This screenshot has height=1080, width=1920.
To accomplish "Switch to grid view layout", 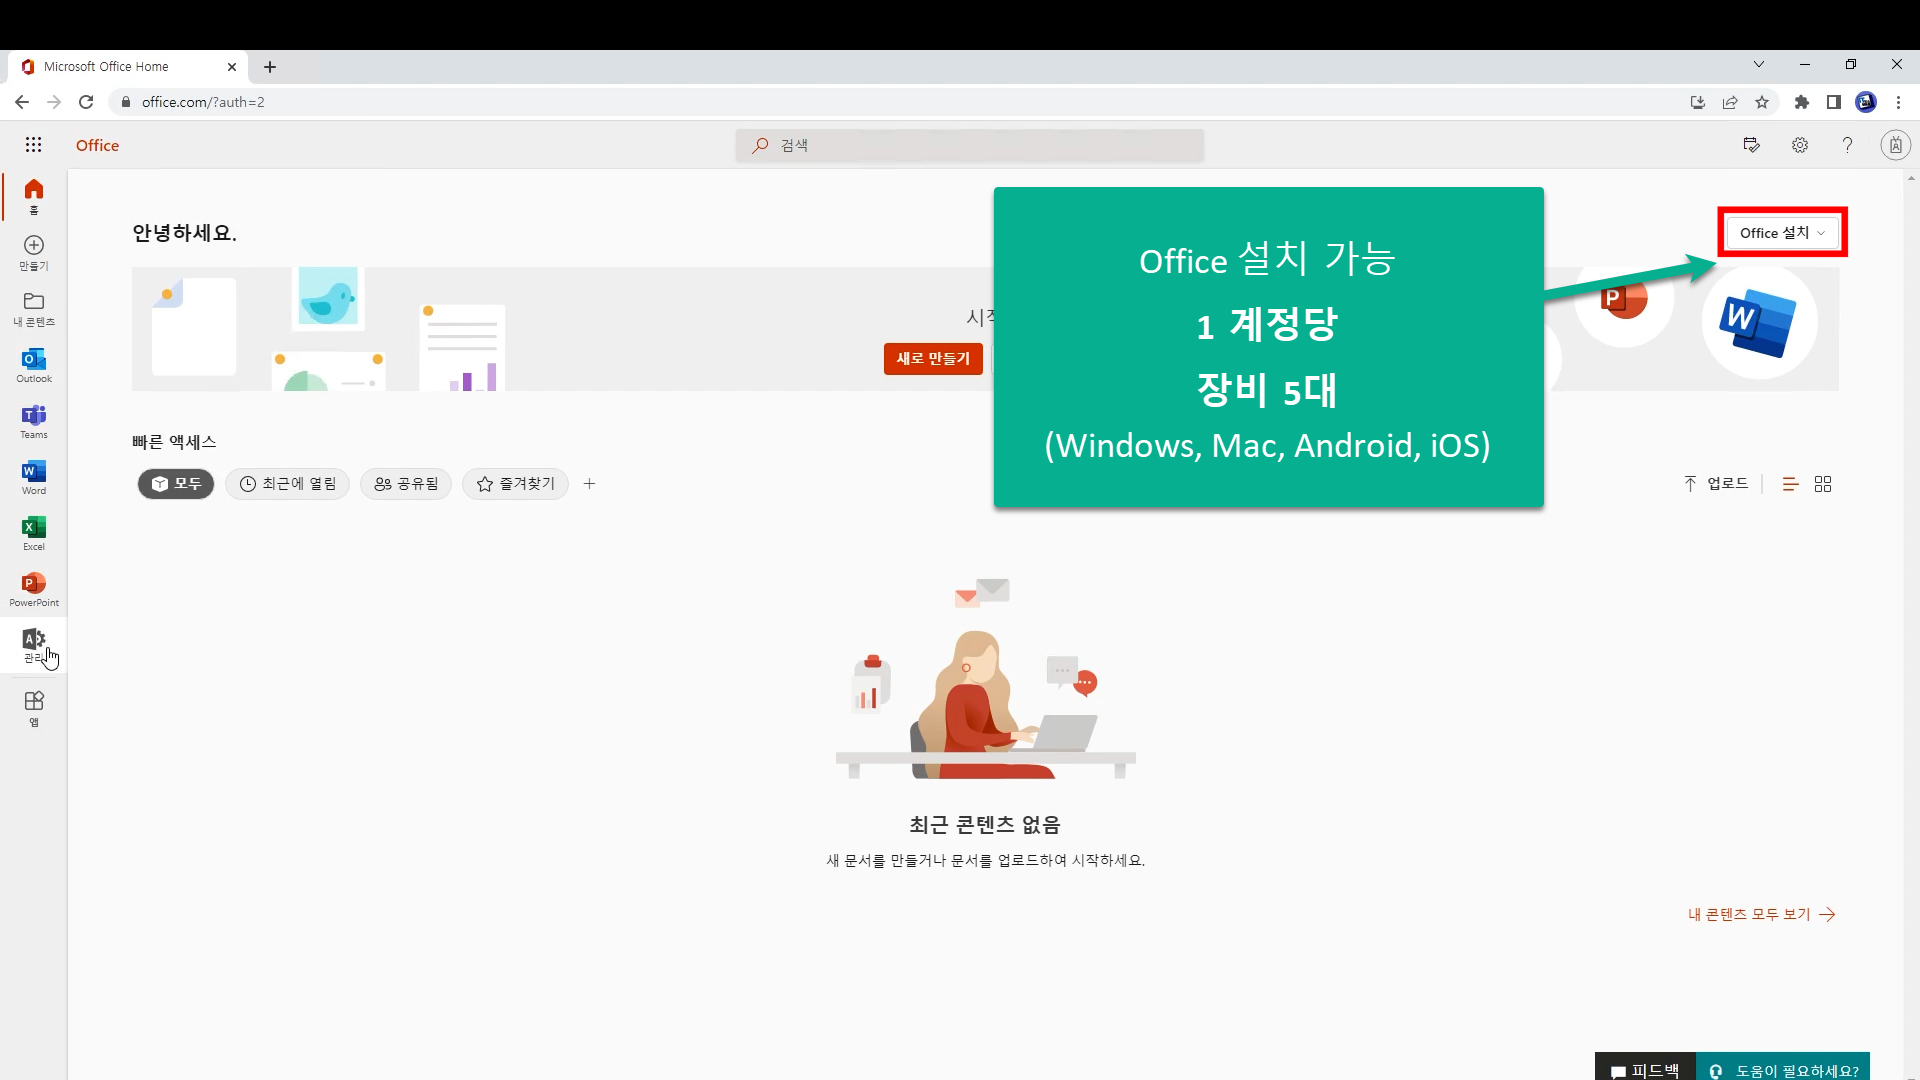I will (1823, 484).
